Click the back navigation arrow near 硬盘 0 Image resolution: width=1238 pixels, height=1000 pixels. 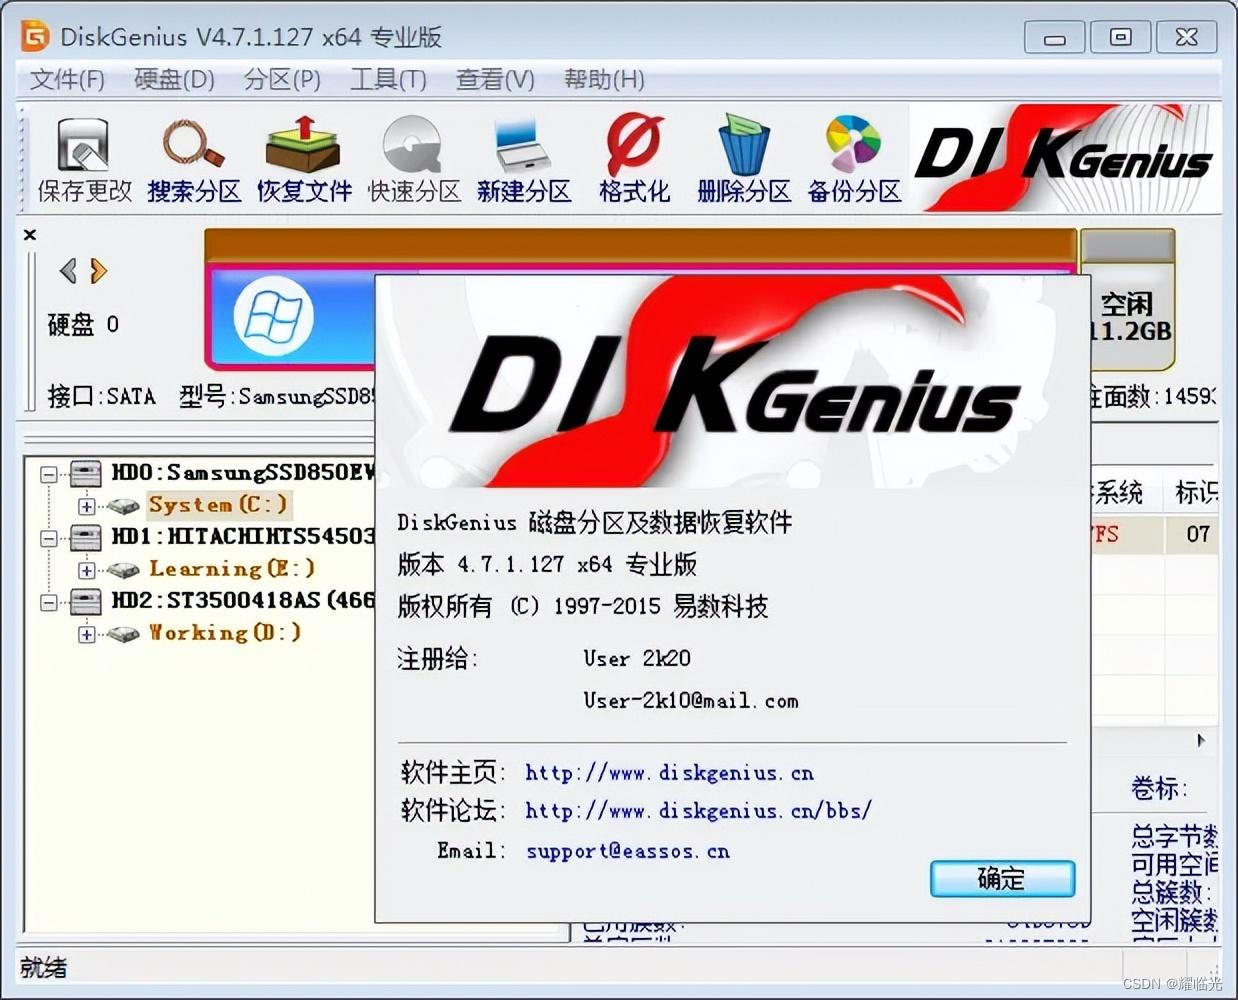[67, 271]
